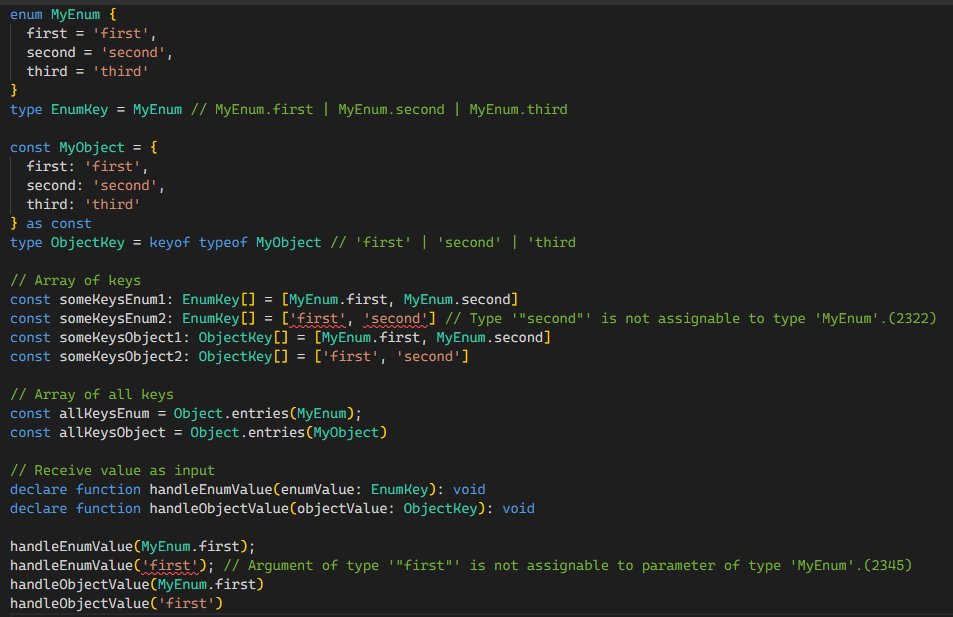Image resolution: width=953 pixels, height=617 pixels.
Task: Click the "as const" assertion
Action: pyautogui.click(x=59, y=224)
